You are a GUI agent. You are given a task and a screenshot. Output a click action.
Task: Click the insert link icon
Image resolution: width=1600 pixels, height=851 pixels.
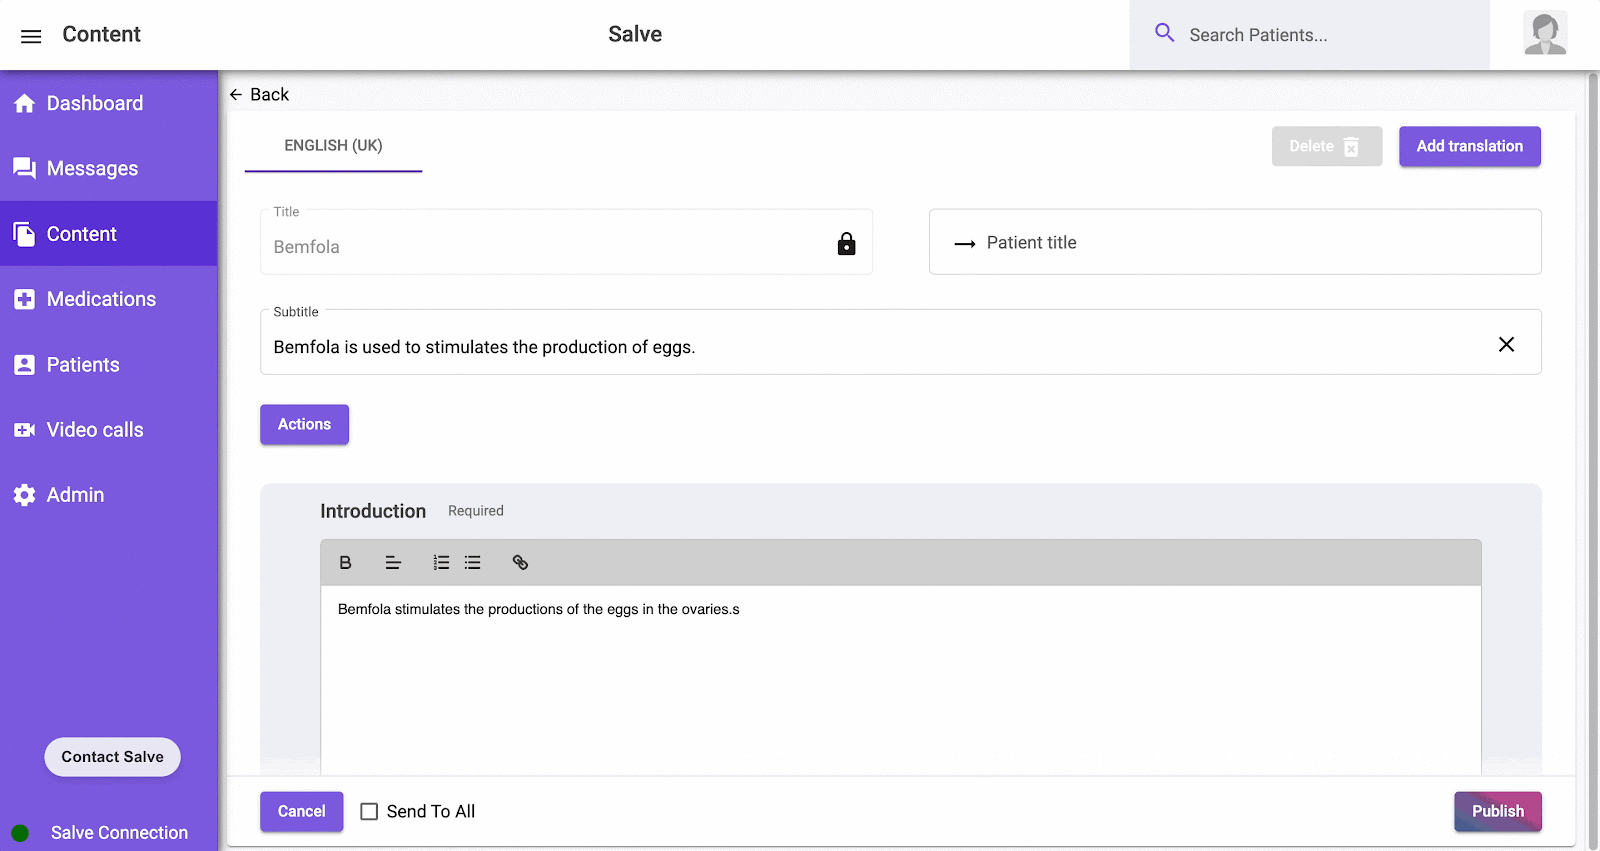520,562
